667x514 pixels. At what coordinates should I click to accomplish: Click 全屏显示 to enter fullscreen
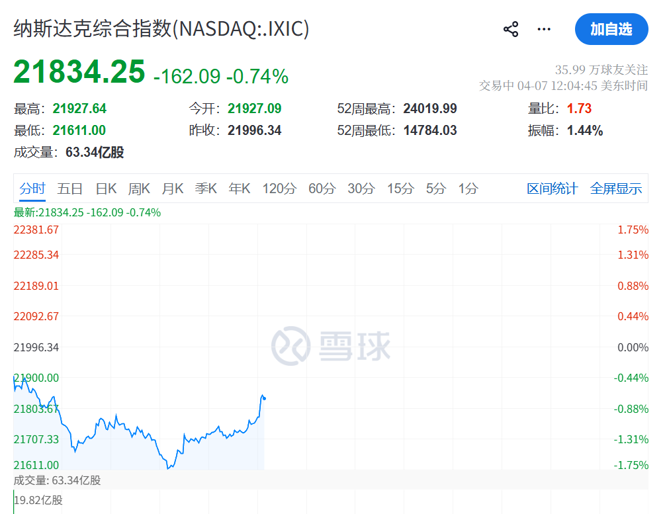coord(616,188)
